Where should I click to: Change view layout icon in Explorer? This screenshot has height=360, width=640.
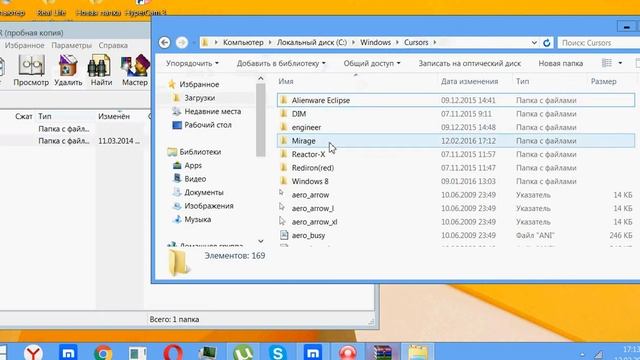click(607, 63)
